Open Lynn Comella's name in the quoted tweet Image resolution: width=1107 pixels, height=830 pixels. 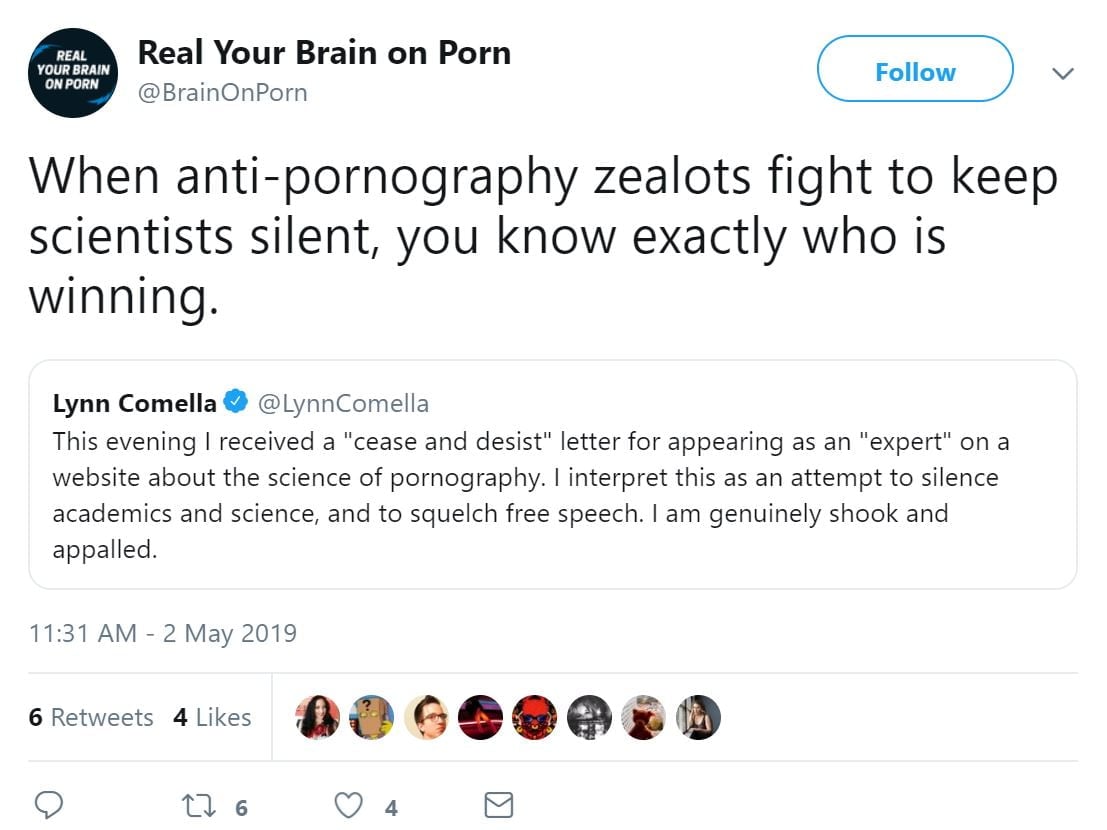tap(134, 403)
